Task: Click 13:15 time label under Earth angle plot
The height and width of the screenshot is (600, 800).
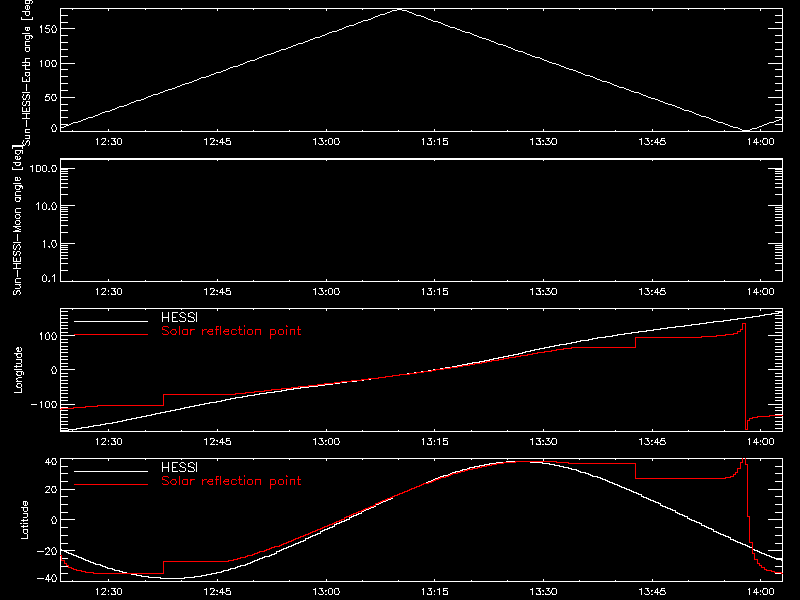Action: 435,142
